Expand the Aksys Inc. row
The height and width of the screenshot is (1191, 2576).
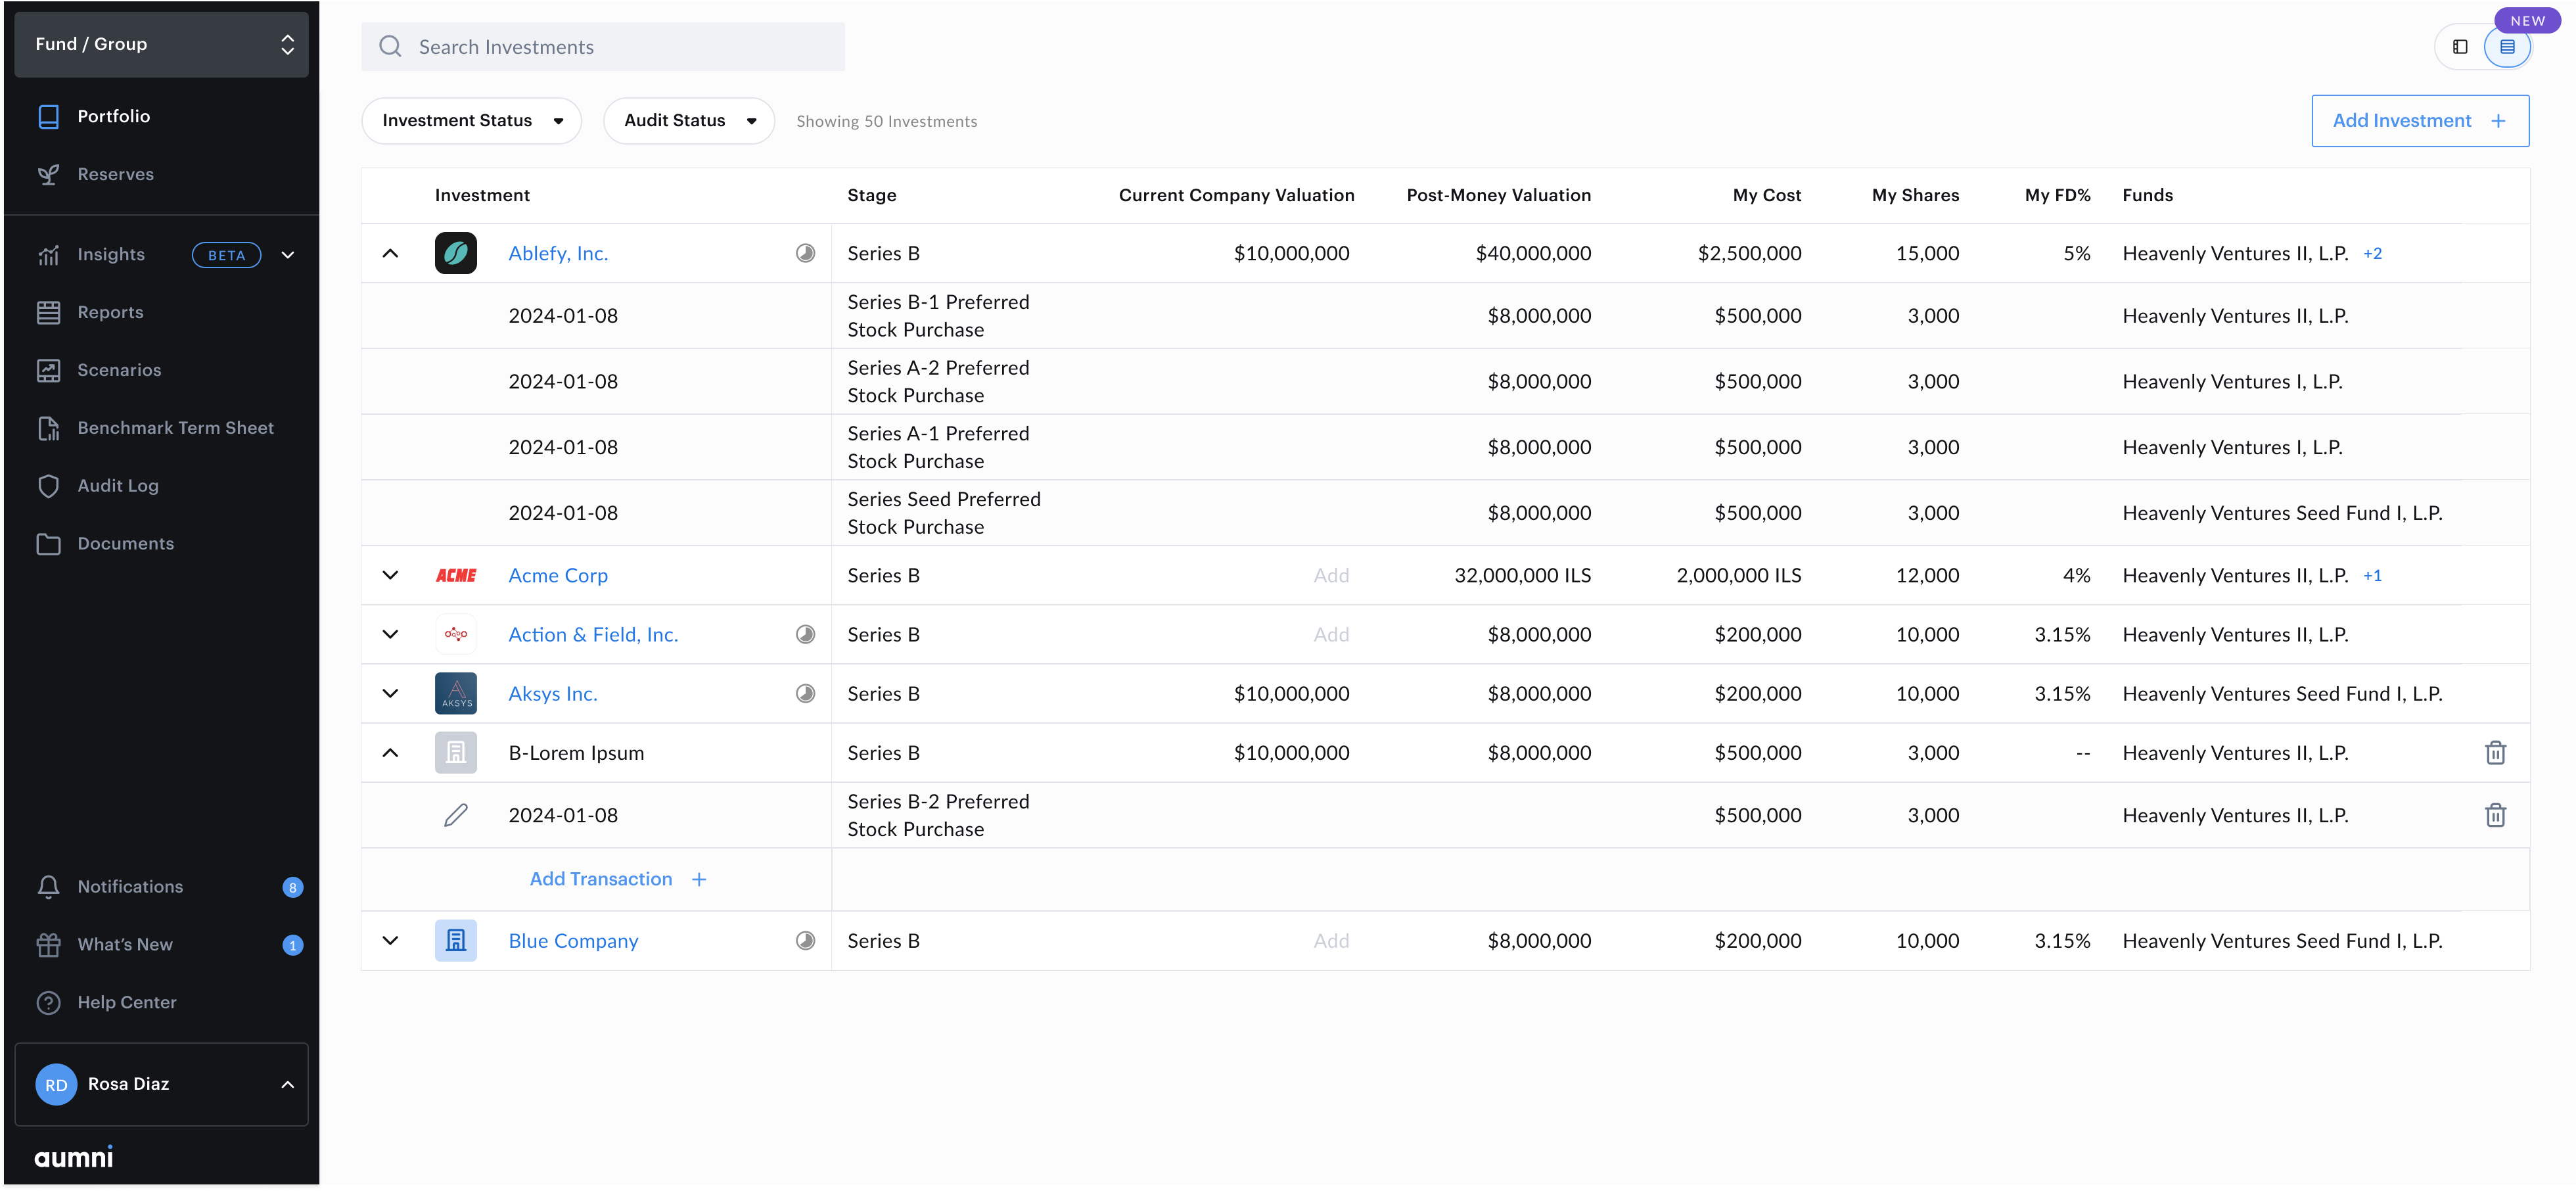tap(390, 694)
